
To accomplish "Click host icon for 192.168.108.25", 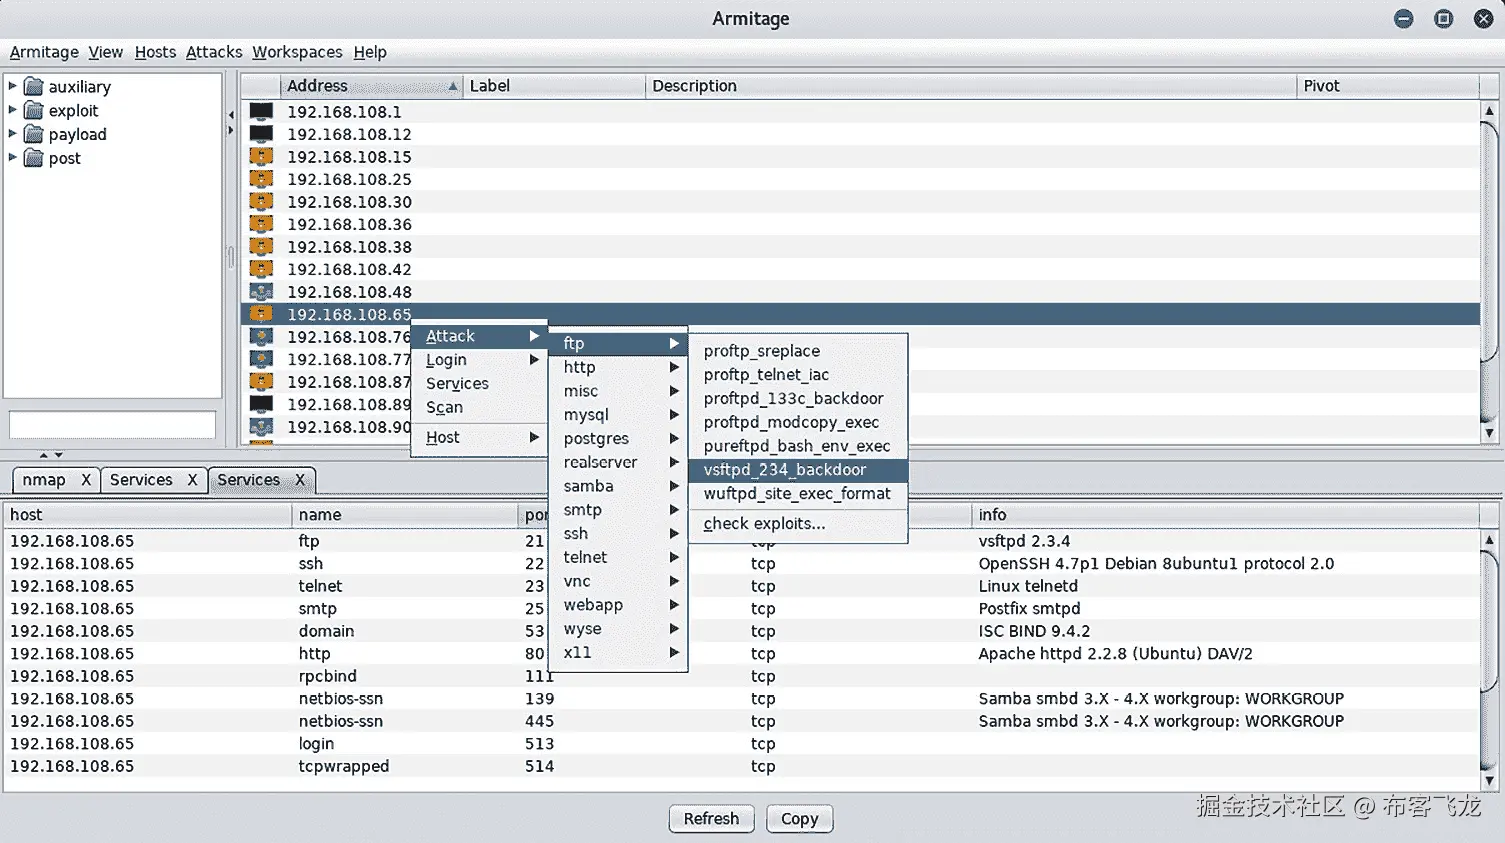I will tap(261, 178).
